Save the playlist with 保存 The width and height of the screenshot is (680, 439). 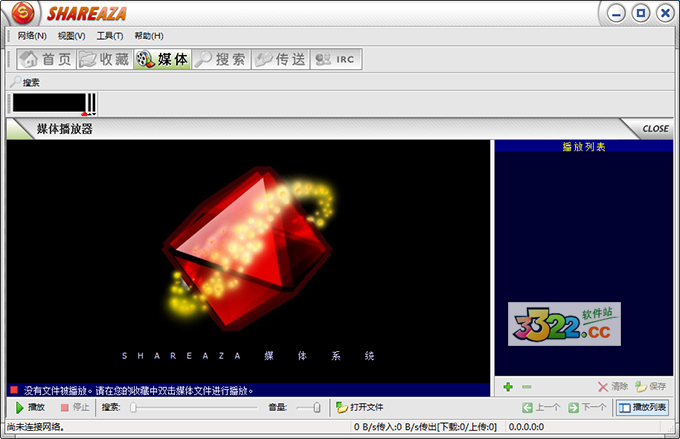[x=650, y=386]
